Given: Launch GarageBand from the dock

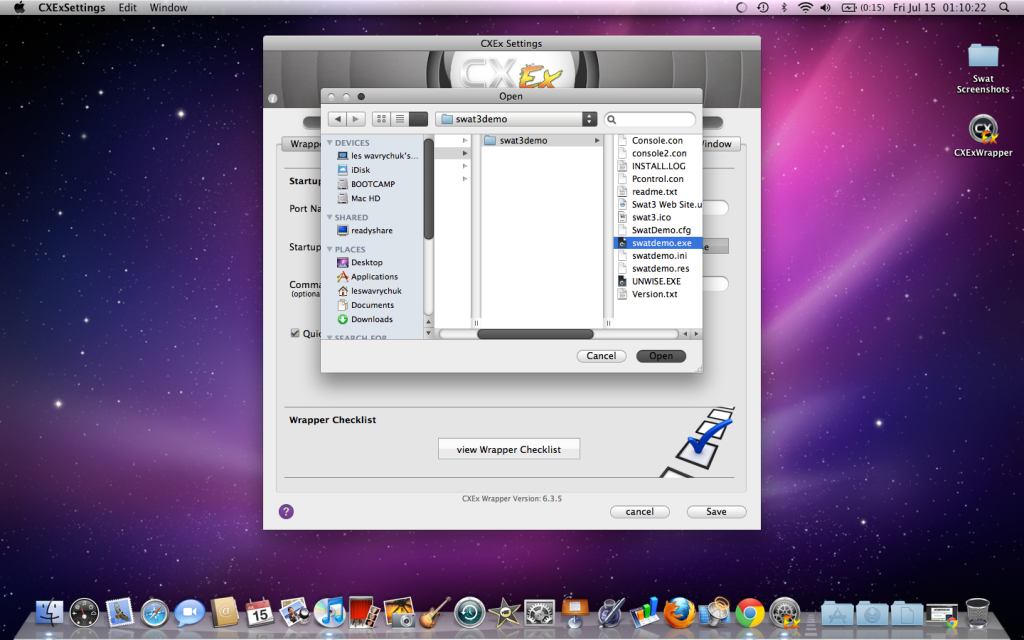Looking at the screenshot, I should [x=434, y=613].
